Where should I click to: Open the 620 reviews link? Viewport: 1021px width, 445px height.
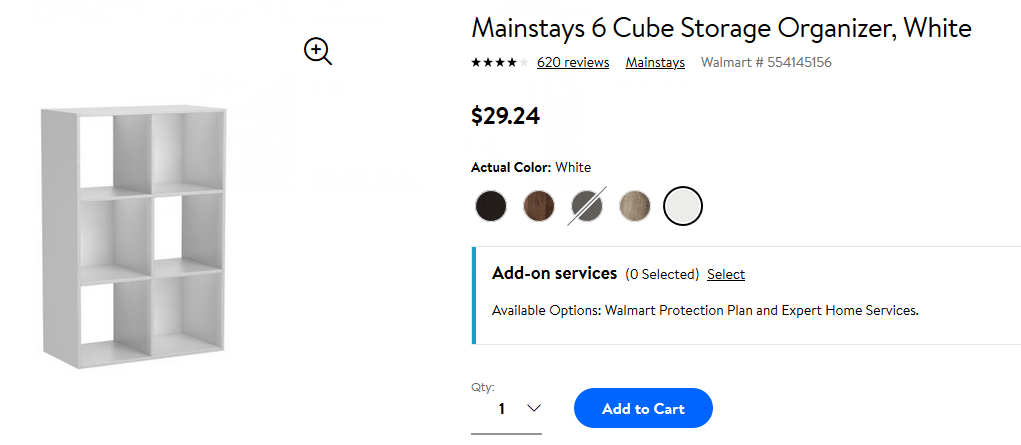pyautogui.click(x=573, y=63)
